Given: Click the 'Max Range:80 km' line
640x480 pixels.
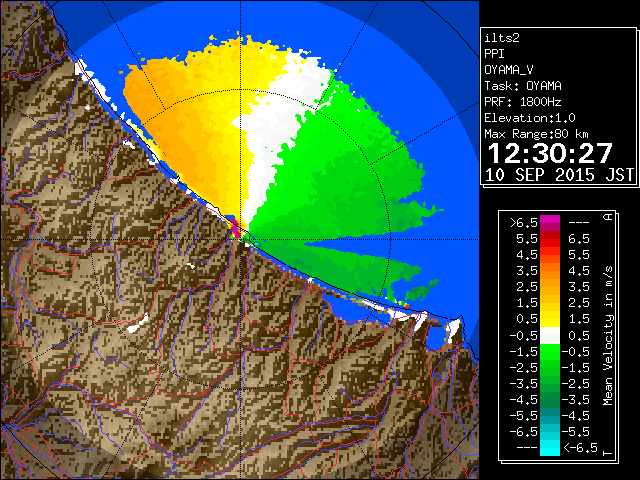Looking at the screenshot, I should coord(536,134).
